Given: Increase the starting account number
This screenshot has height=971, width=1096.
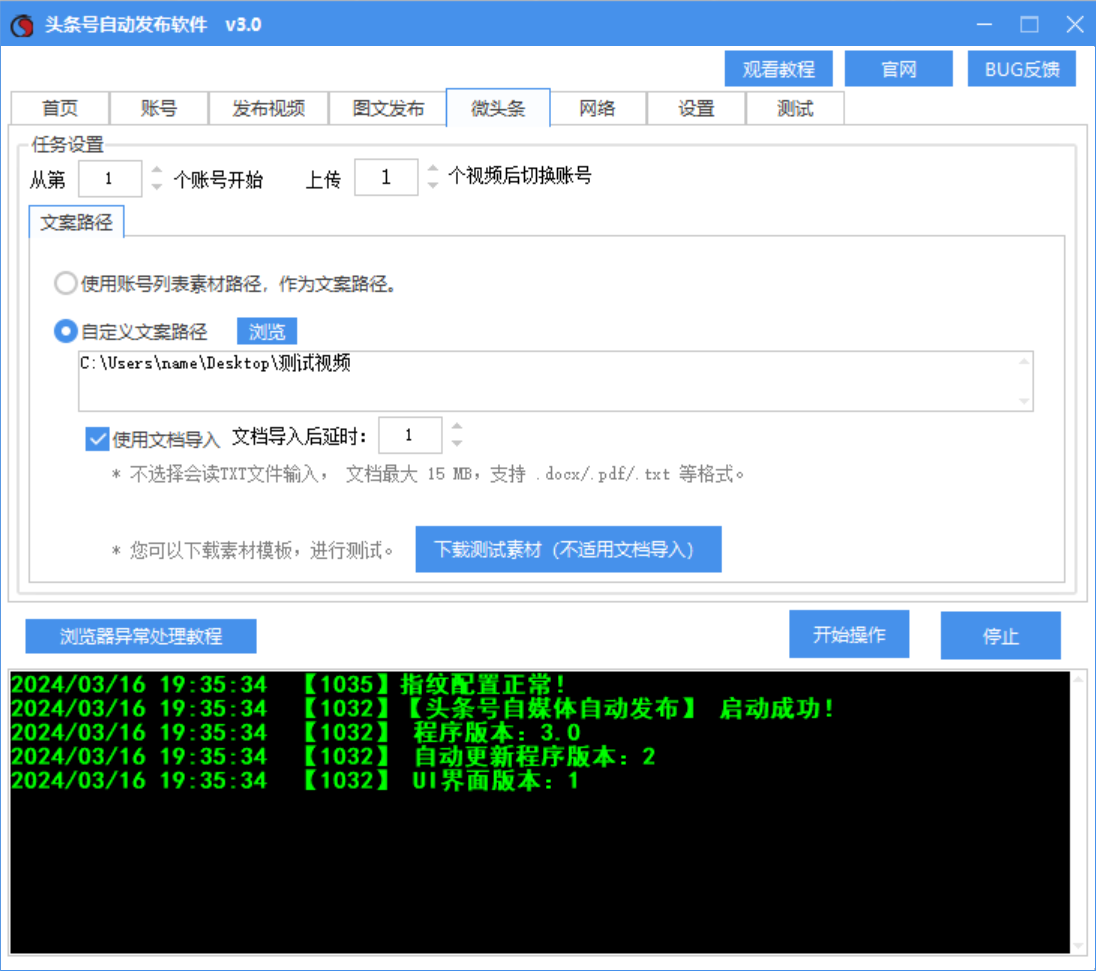Looking at the screenshot, I should pos(157,169).
